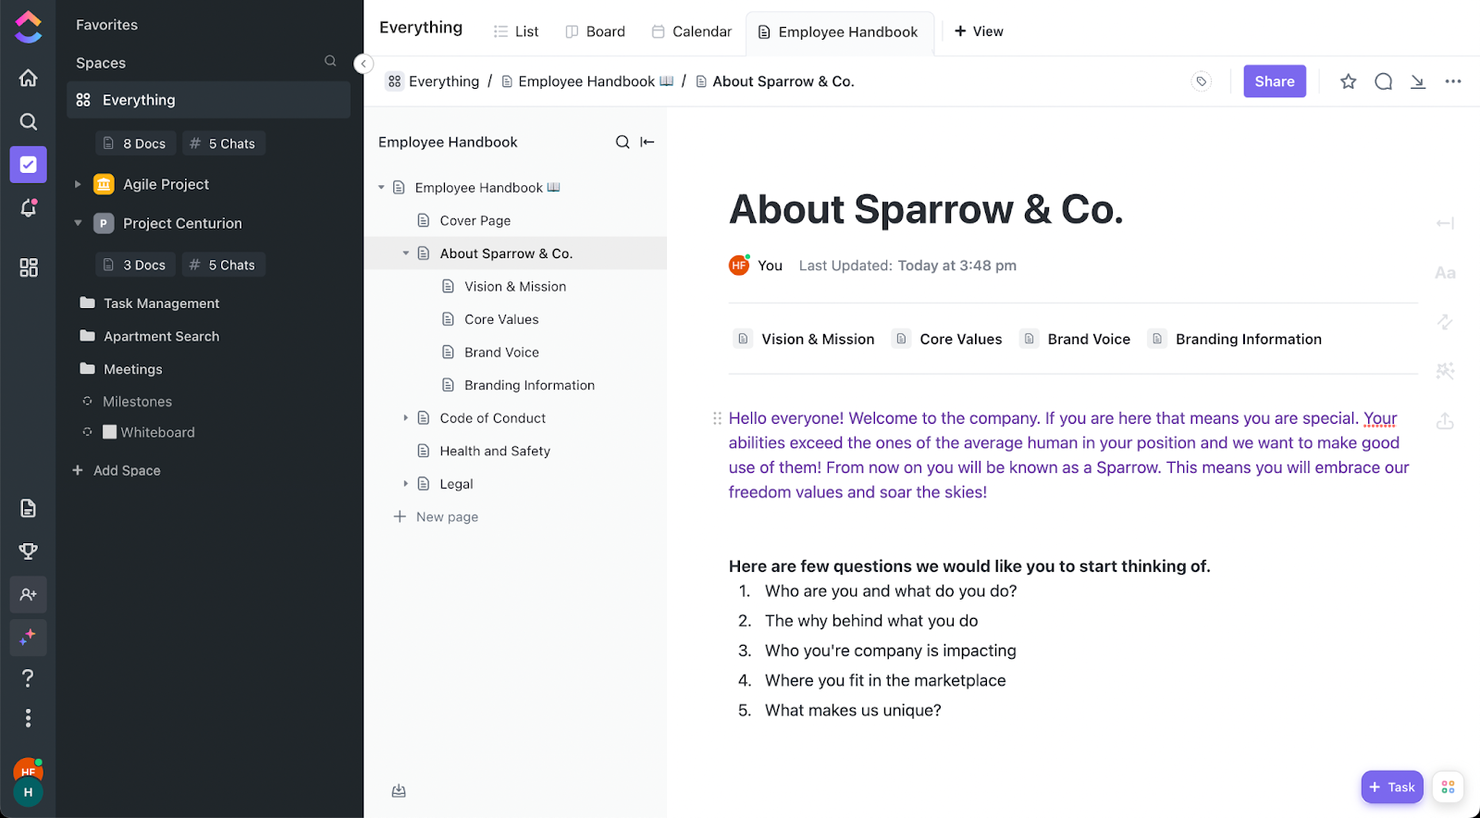Collapse the sidebar with arrow button

363,64
